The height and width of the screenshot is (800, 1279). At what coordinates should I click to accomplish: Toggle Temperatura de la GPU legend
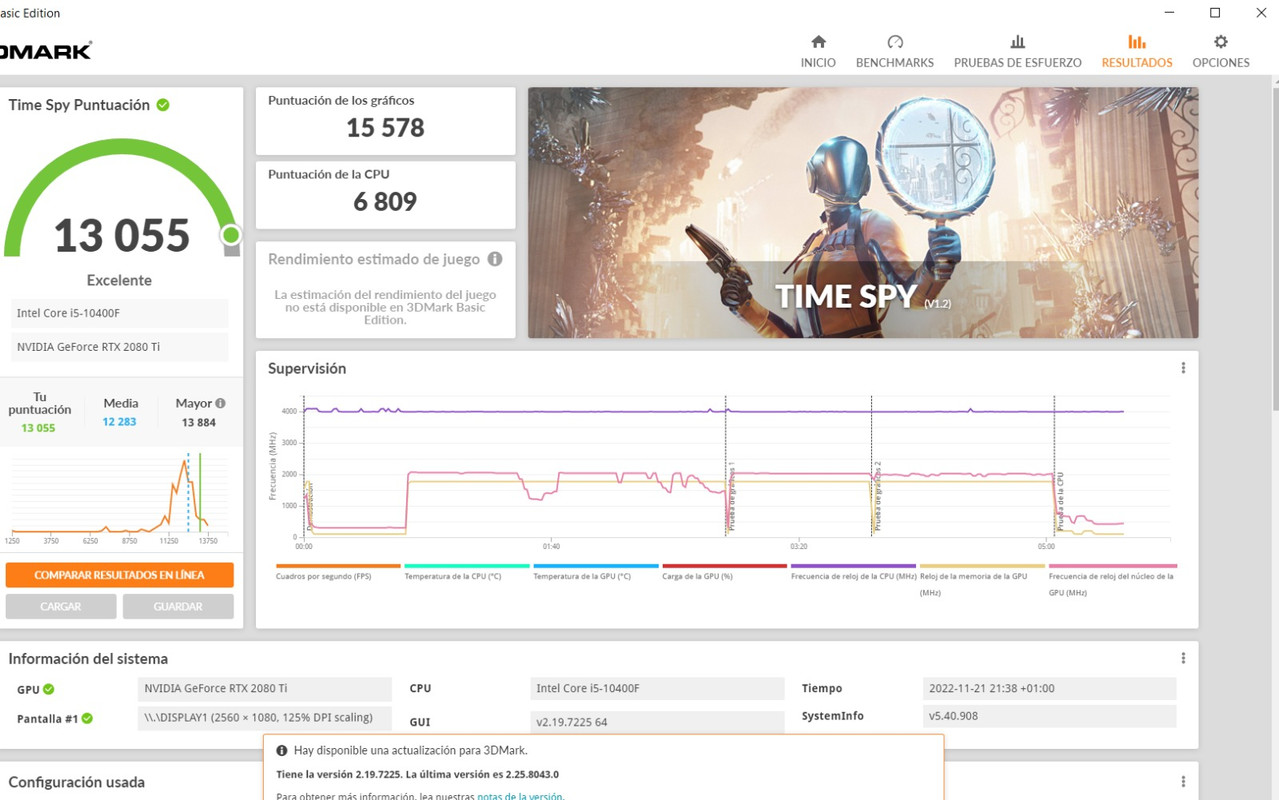[x=595, y=572]
